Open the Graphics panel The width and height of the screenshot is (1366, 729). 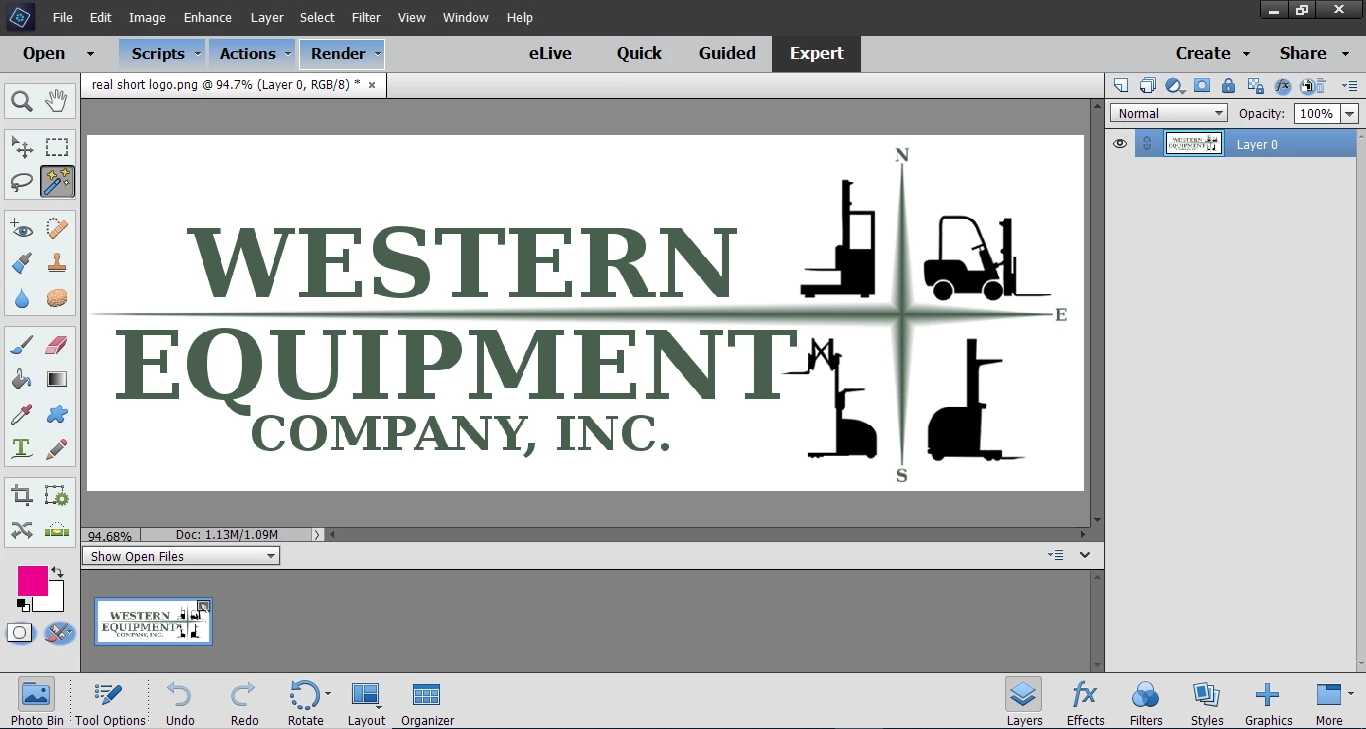pyautogui.click(x=1268, y=702)
